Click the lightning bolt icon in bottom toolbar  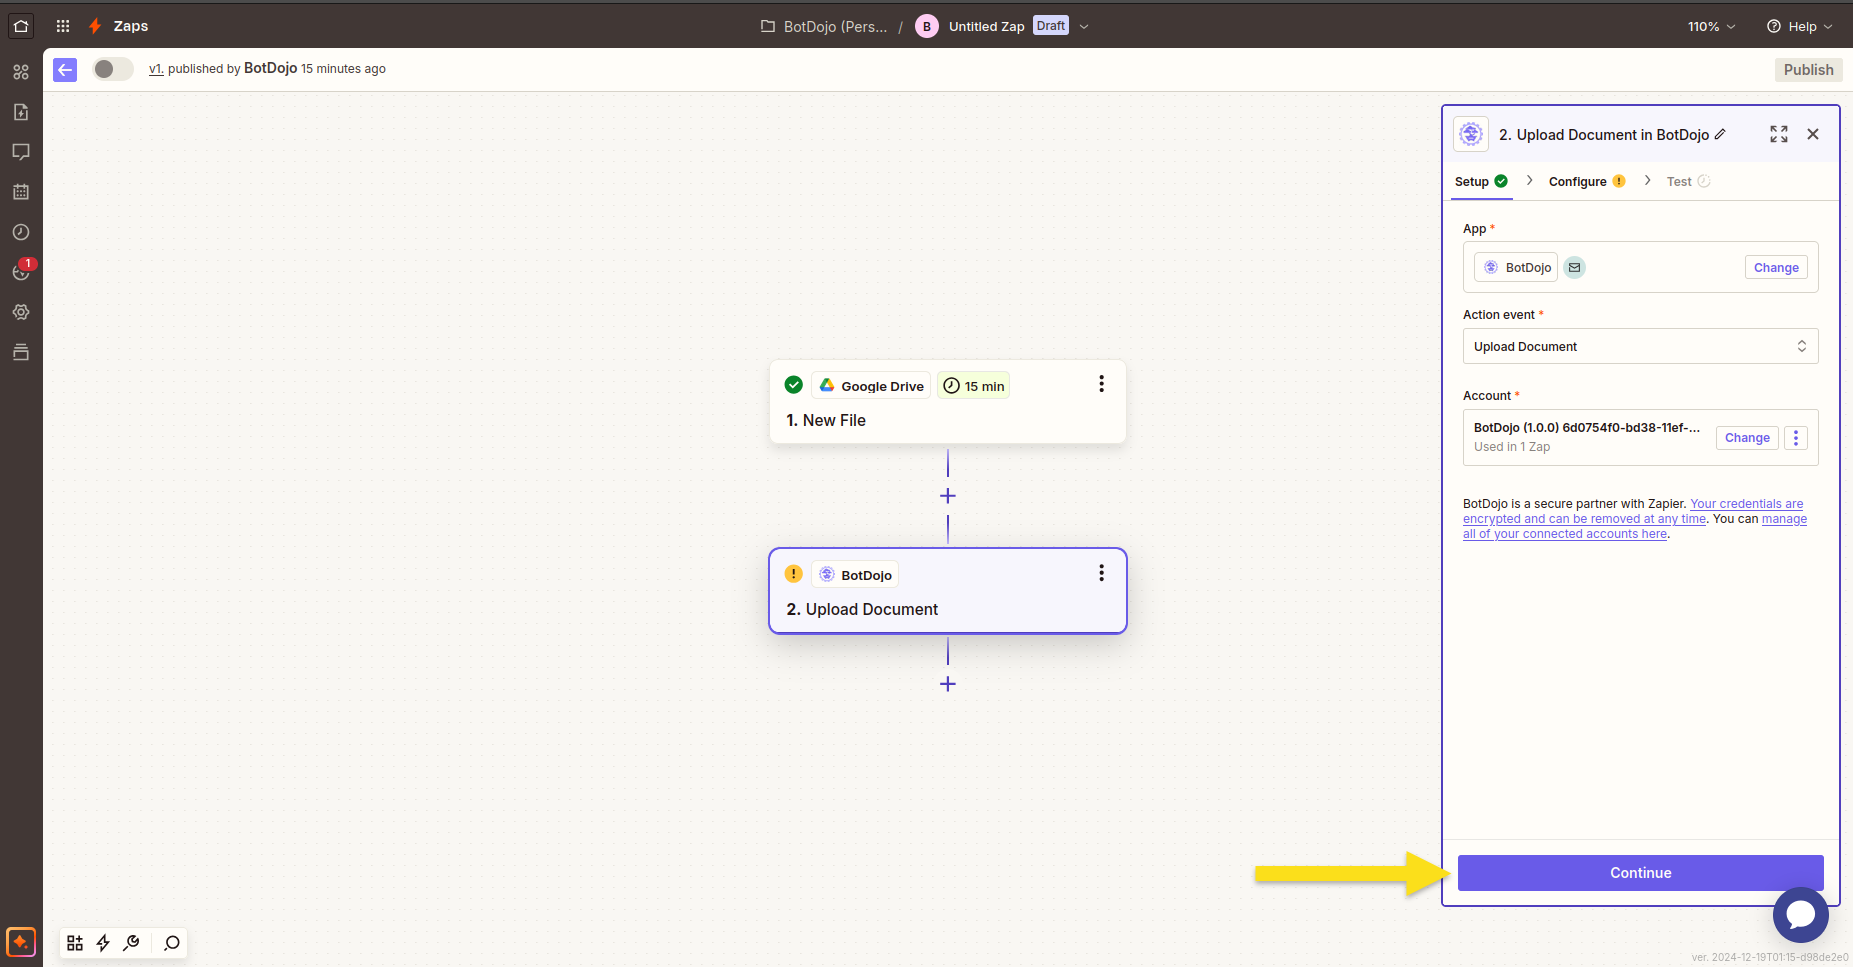click(103, 943)
